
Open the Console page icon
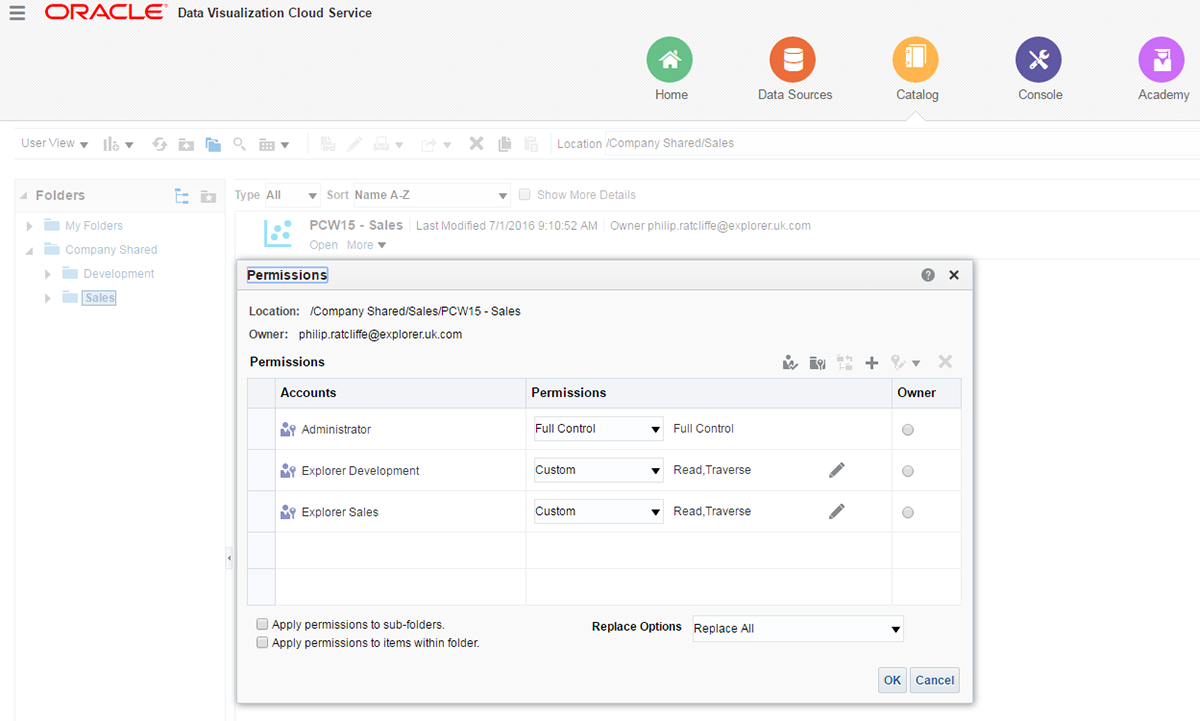1039,60
